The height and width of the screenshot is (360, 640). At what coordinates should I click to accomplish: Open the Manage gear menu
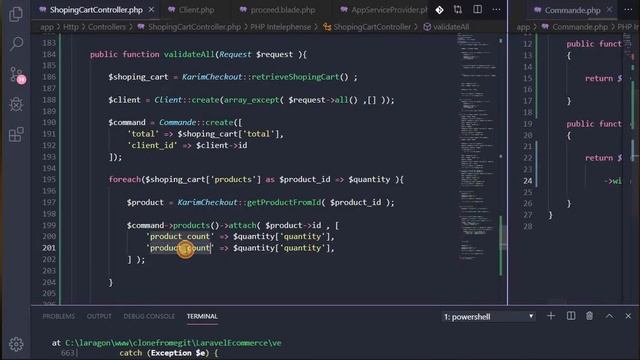click(x=16, y=344)
